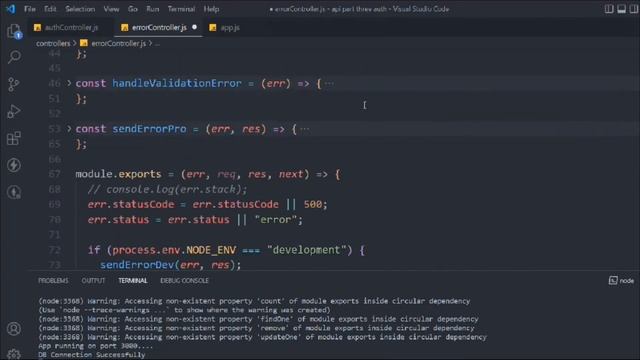Click the ellipsis after sendErrorPro brace
640x360 pixels.
304,129
